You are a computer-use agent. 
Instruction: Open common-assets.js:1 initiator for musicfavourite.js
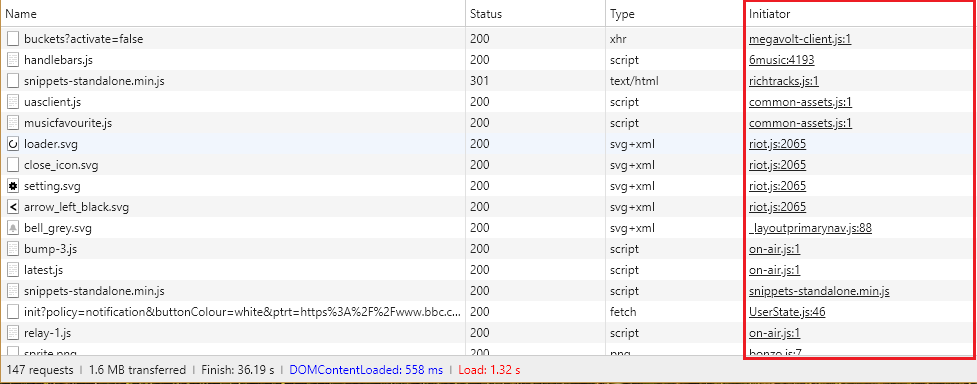click(x=800, y=123)
